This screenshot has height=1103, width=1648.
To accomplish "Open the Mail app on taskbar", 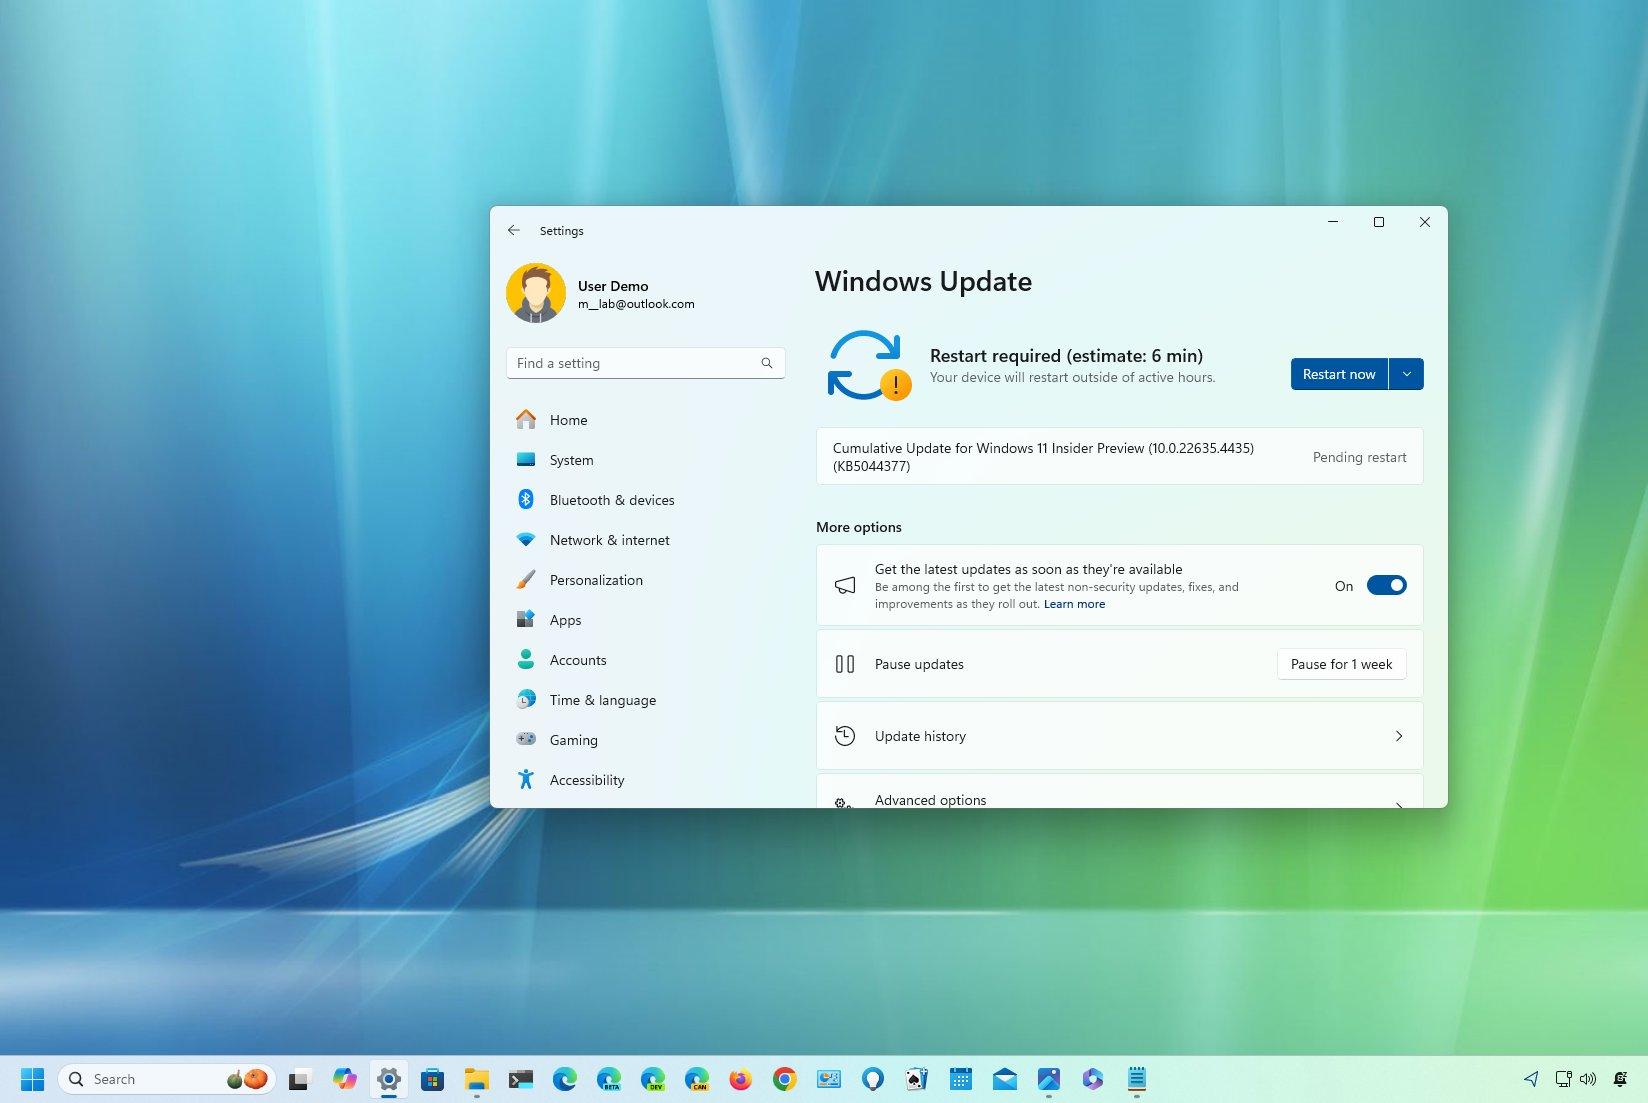I will pyautogui.click(x=1005, y=1079).
